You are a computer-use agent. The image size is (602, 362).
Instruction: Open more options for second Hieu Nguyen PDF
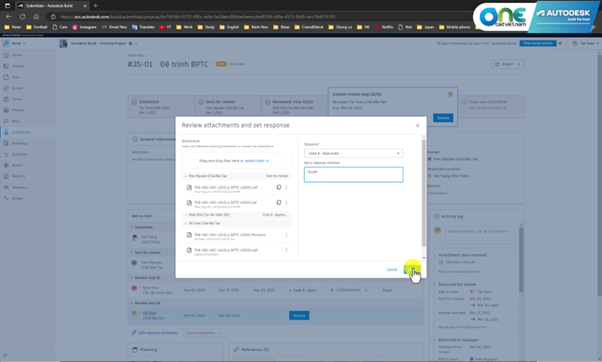[x=286, y=202]
